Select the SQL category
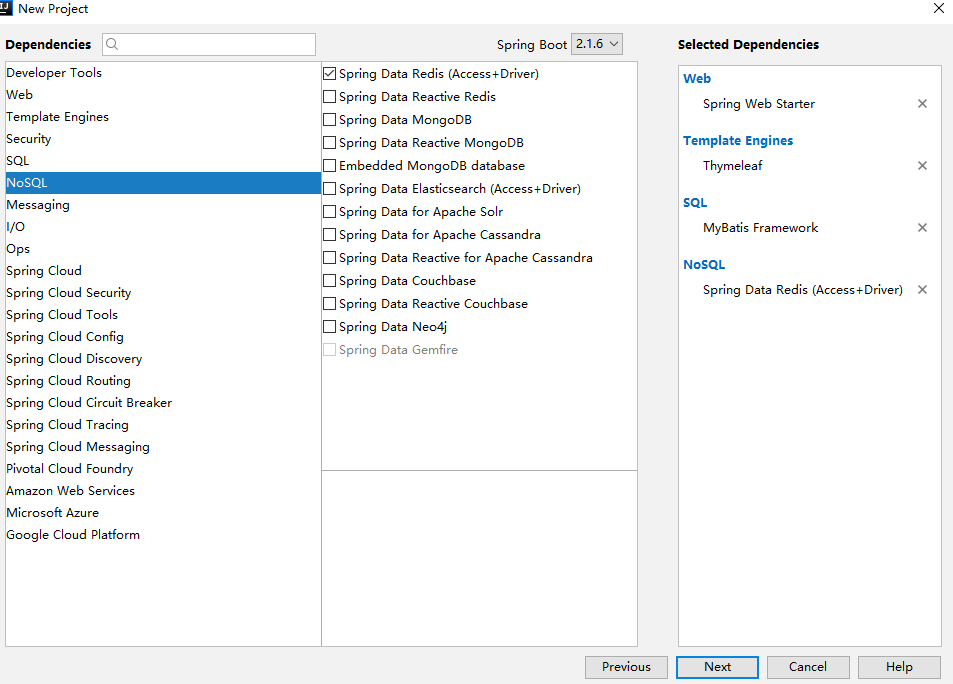Screen dimensions: 953x684 click(x=163, y=161)
